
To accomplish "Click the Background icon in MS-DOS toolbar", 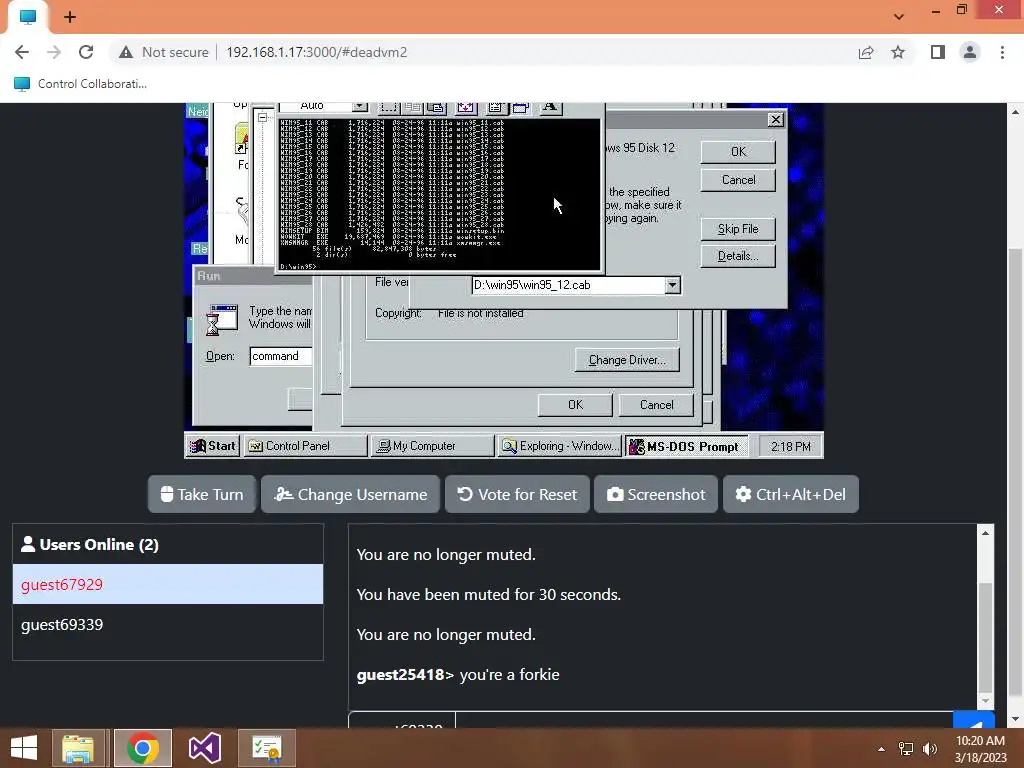I will coord(520,106).
